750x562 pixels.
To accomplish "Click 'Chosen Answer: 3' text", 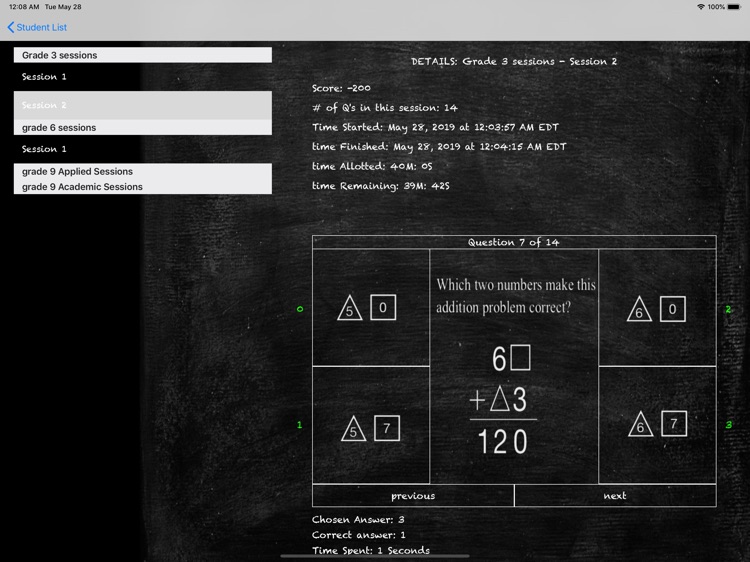I will [x=358, y=519].
